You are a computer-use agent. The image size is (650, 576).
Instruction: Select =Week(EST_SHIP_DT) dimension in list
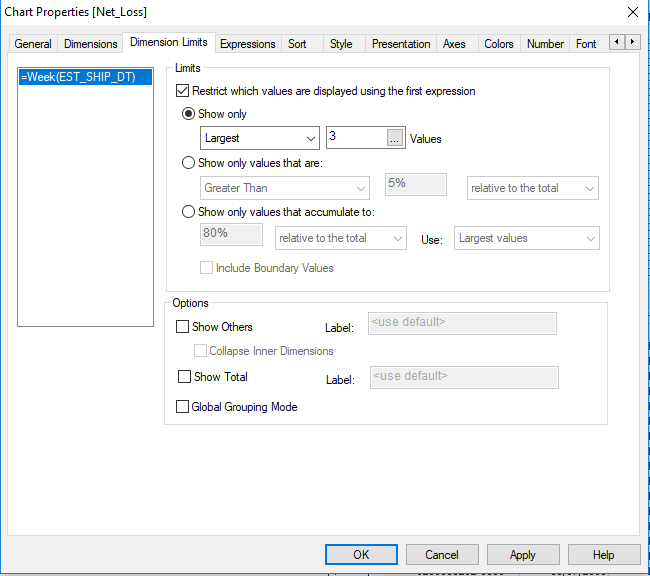[78, 77]
